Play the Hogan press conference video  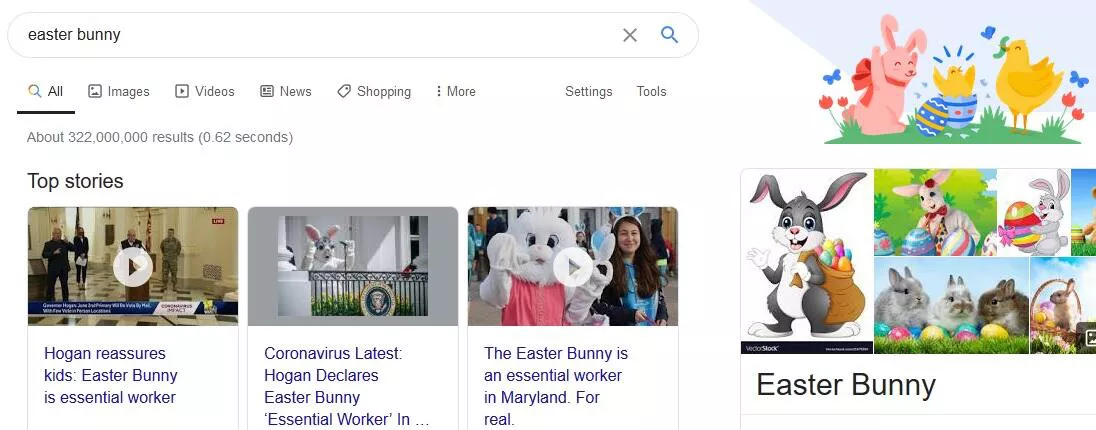click(133, 266)
